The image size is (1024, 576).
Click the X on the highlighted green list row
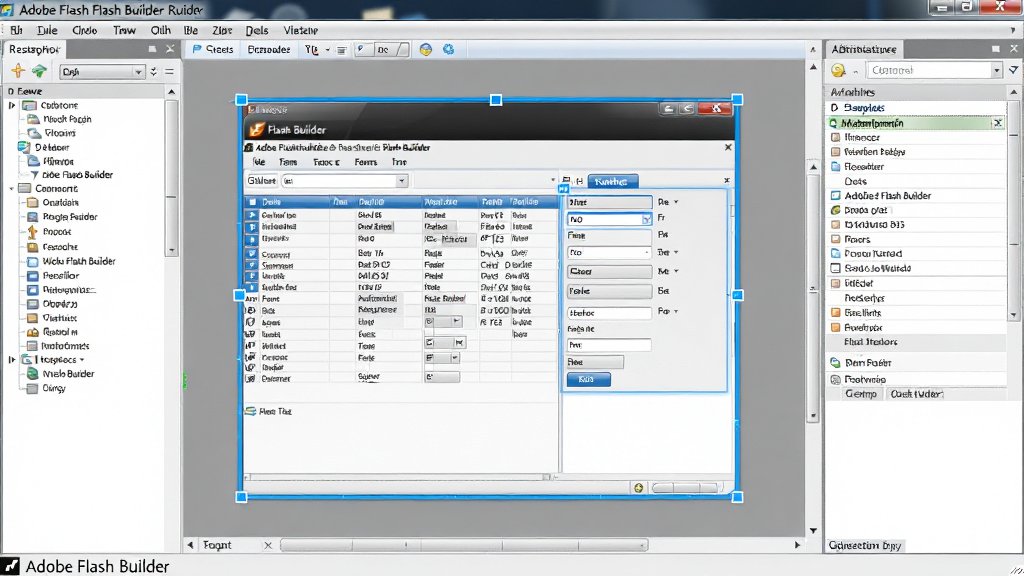click(998, 123)
